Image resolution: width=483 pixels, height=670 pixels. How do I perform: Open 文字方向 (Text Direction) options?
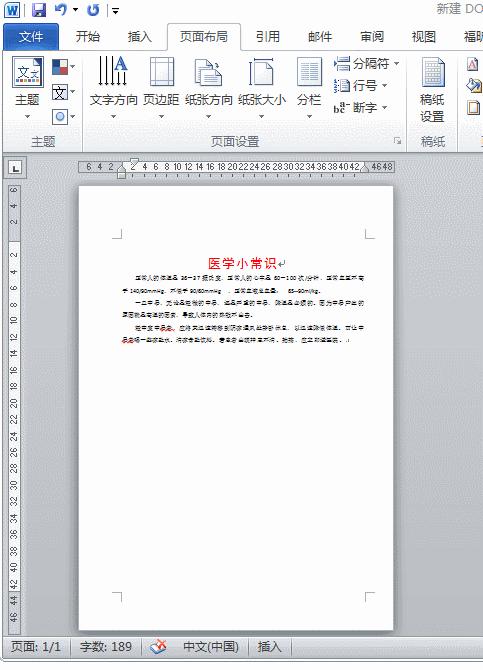coord(113,88)
